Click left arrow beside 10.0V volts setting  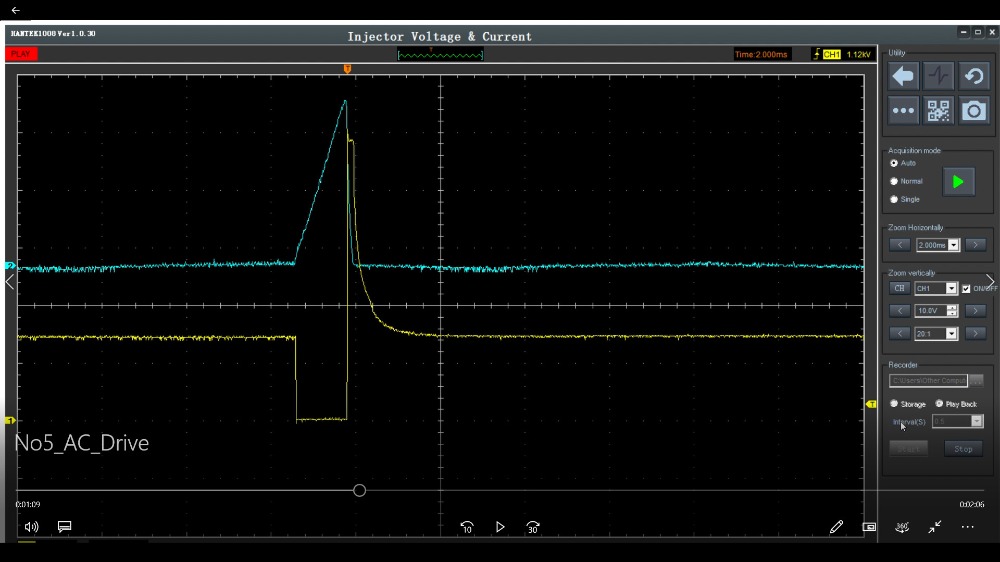tap(900, 311)
